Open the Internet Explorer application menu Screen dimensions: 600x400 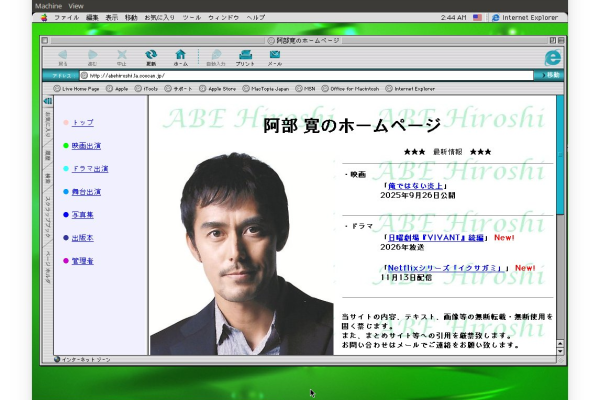click(525, 17)
